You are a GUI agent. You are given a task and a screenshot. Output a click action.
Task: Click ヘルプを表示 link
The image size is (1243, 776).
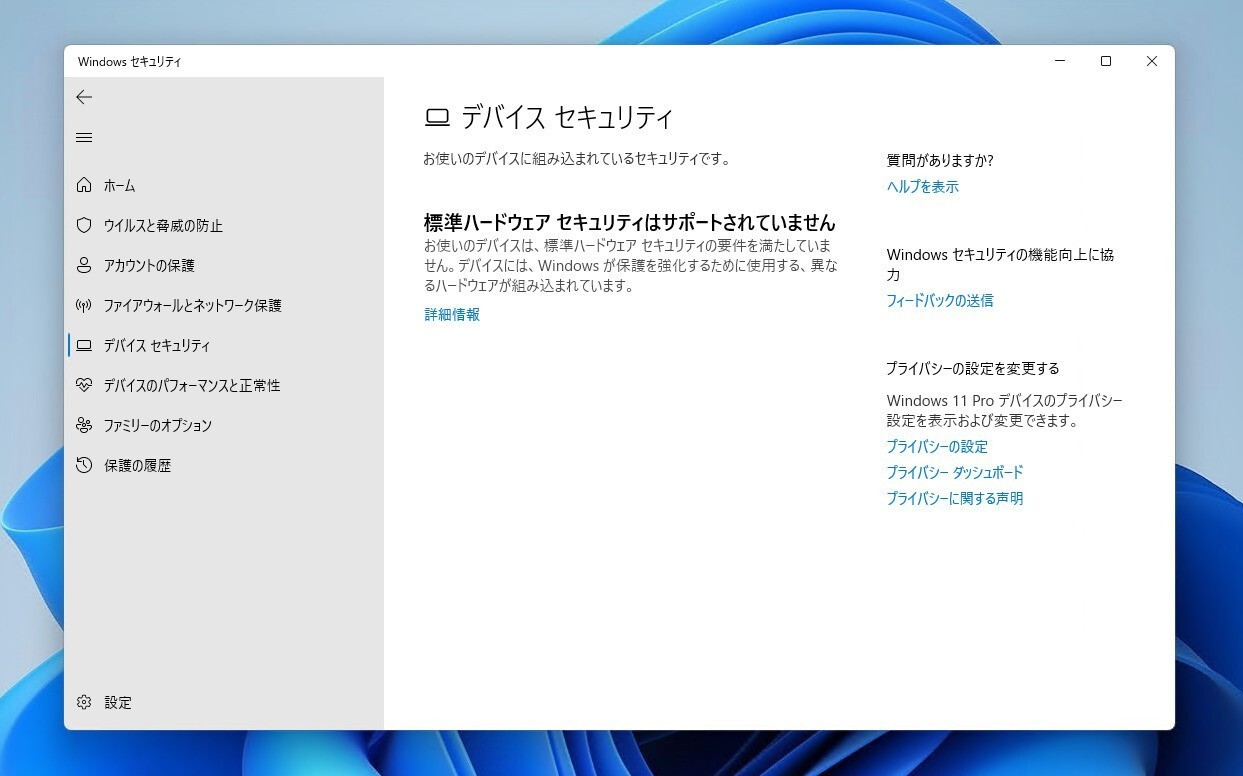(922, 186)
